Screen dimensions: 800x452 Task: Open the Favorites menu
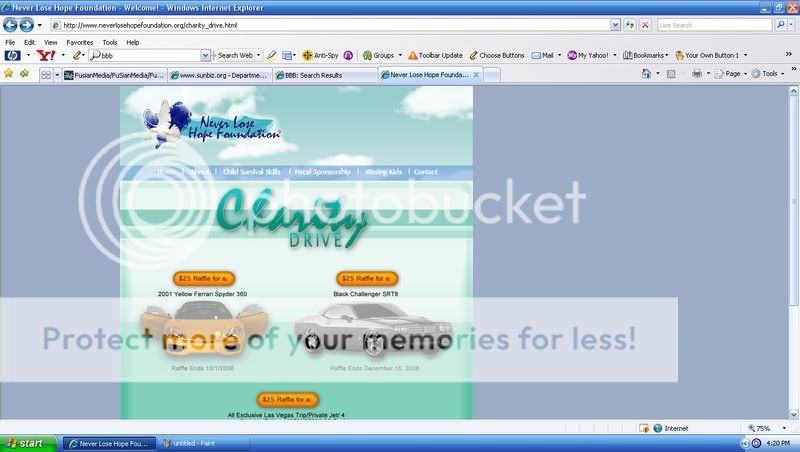pyautogui.click(x=79, y=43)
